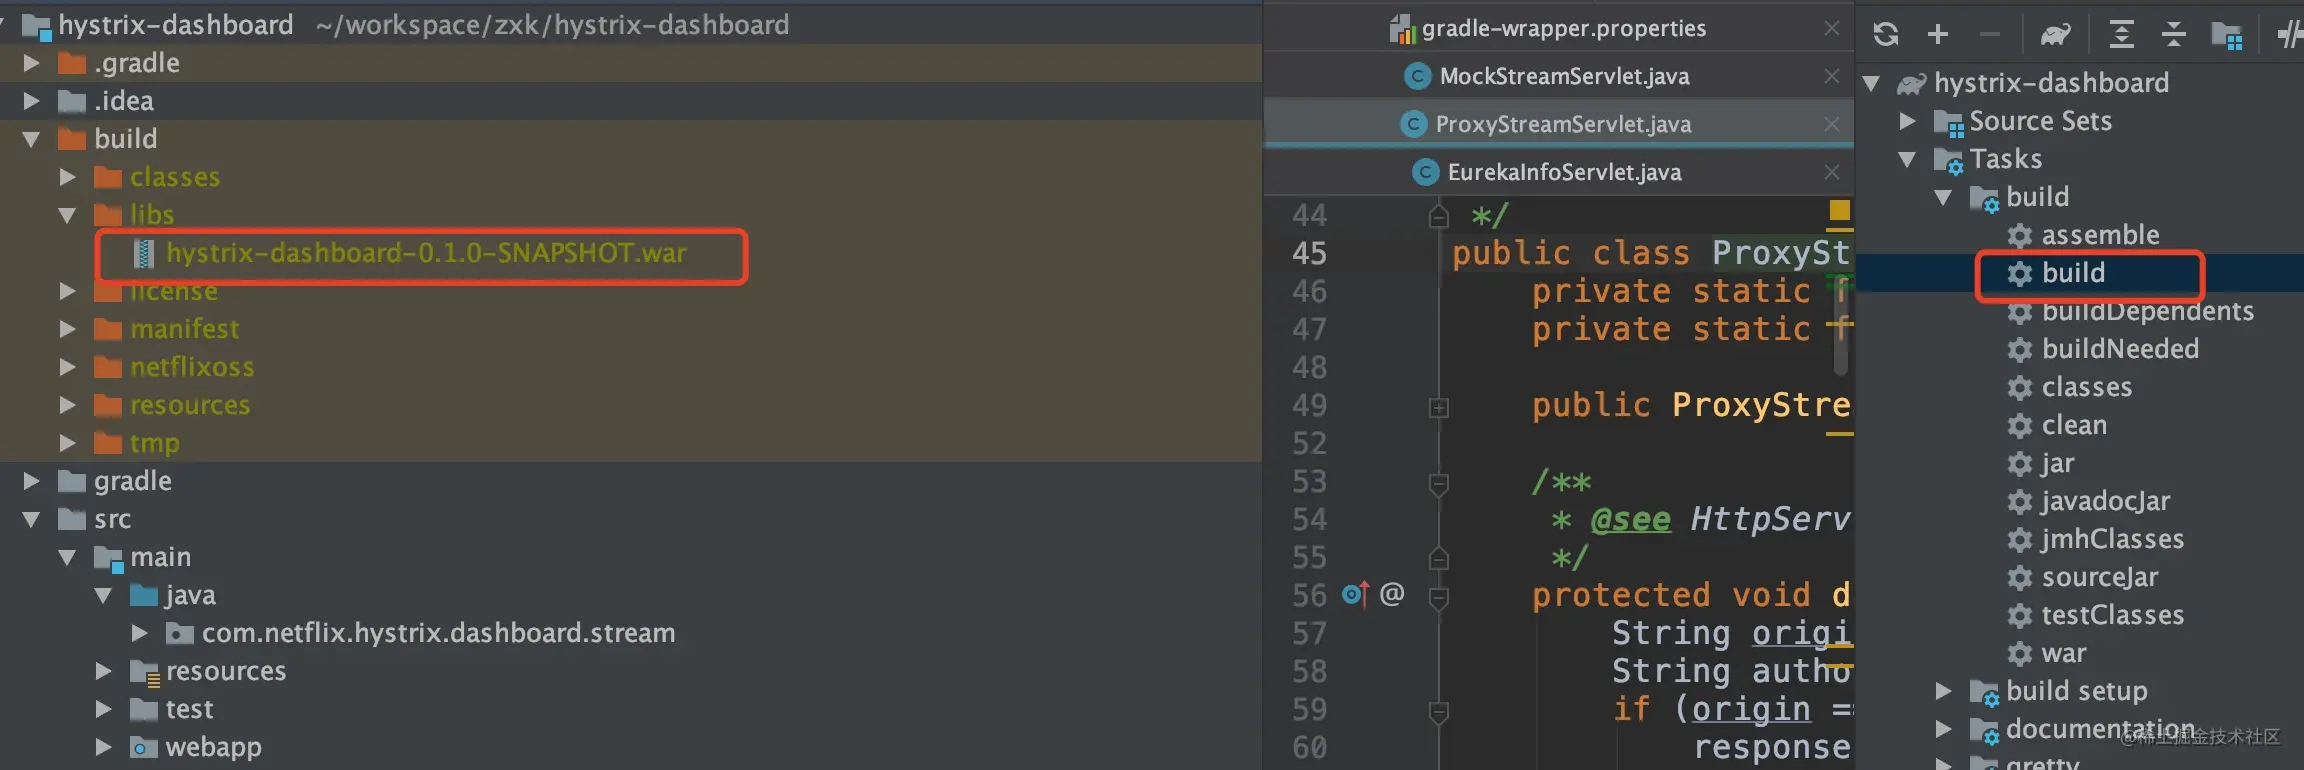Click the @see Javadoc tag link
Viewport: 2304px width, 770px height.
tap(1630, 519)
